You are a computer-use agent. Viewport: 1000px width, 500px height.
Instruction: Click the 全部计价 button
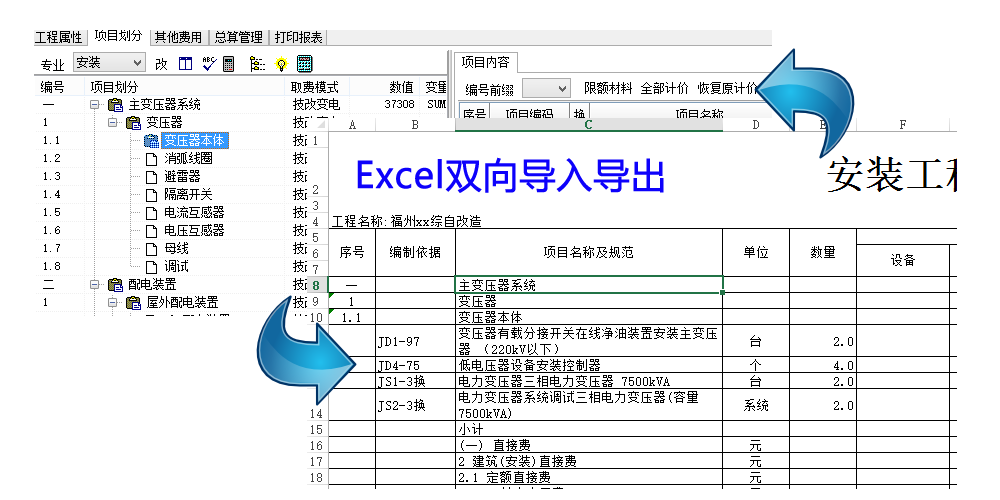point(665,89)
